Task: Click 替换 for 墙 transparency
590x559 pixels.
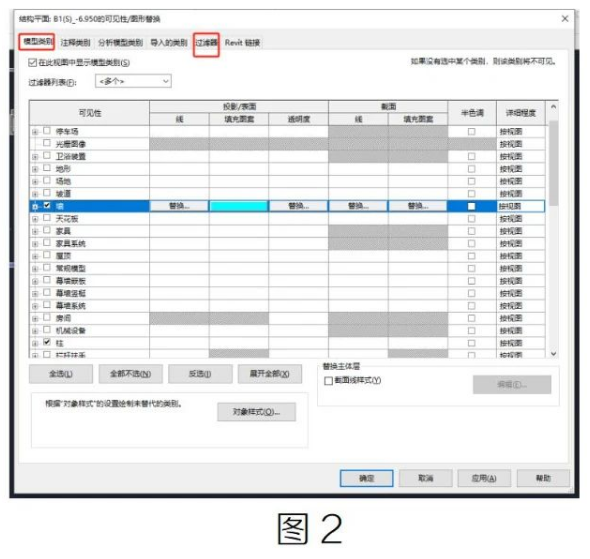Action: 298,206
